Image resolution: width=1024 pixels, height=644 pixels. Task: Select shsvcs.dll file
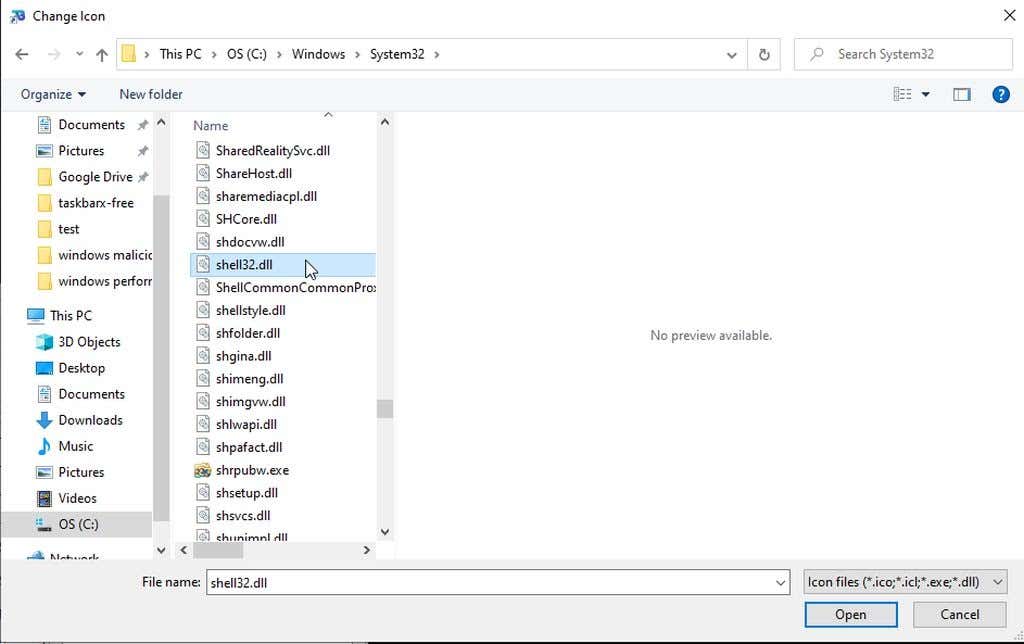coord(232,517)
